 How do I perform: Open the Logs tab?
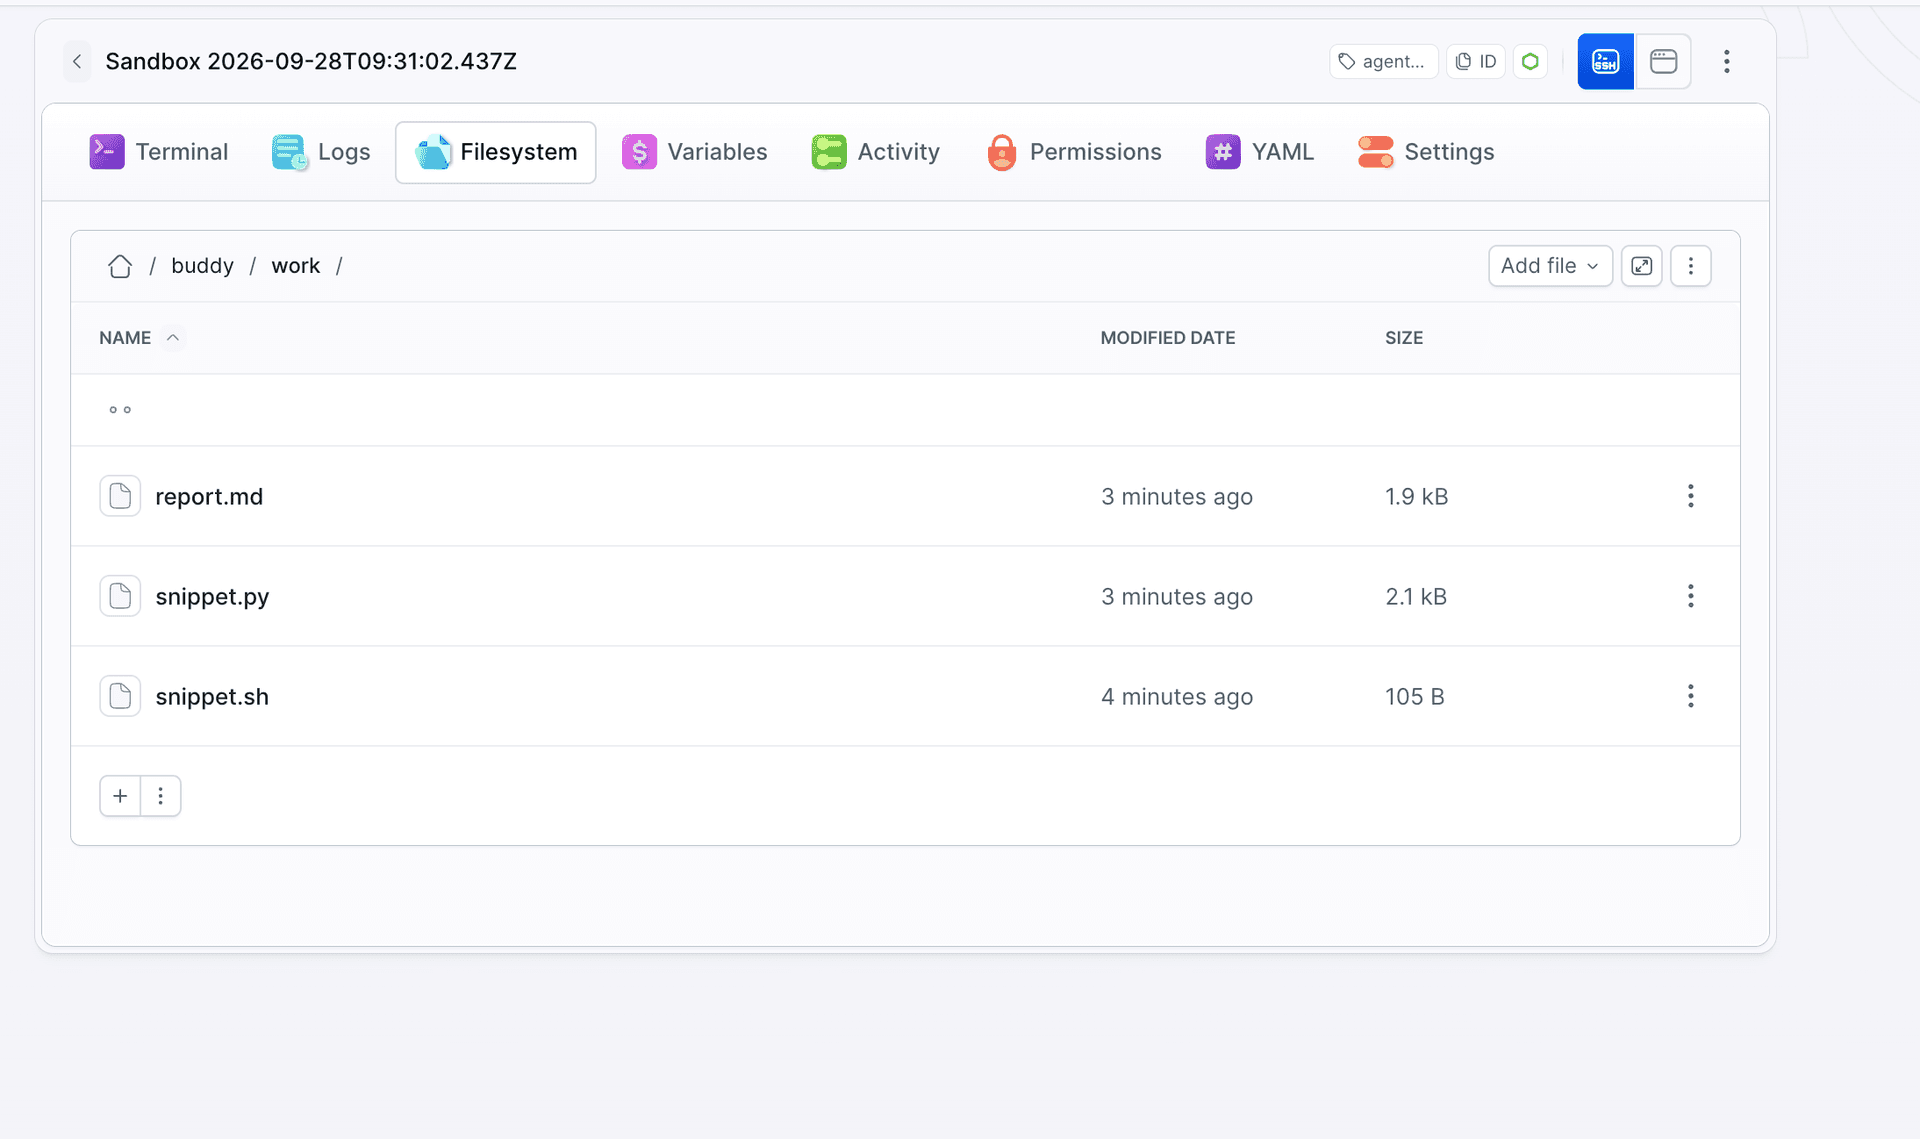pos(321,152)
